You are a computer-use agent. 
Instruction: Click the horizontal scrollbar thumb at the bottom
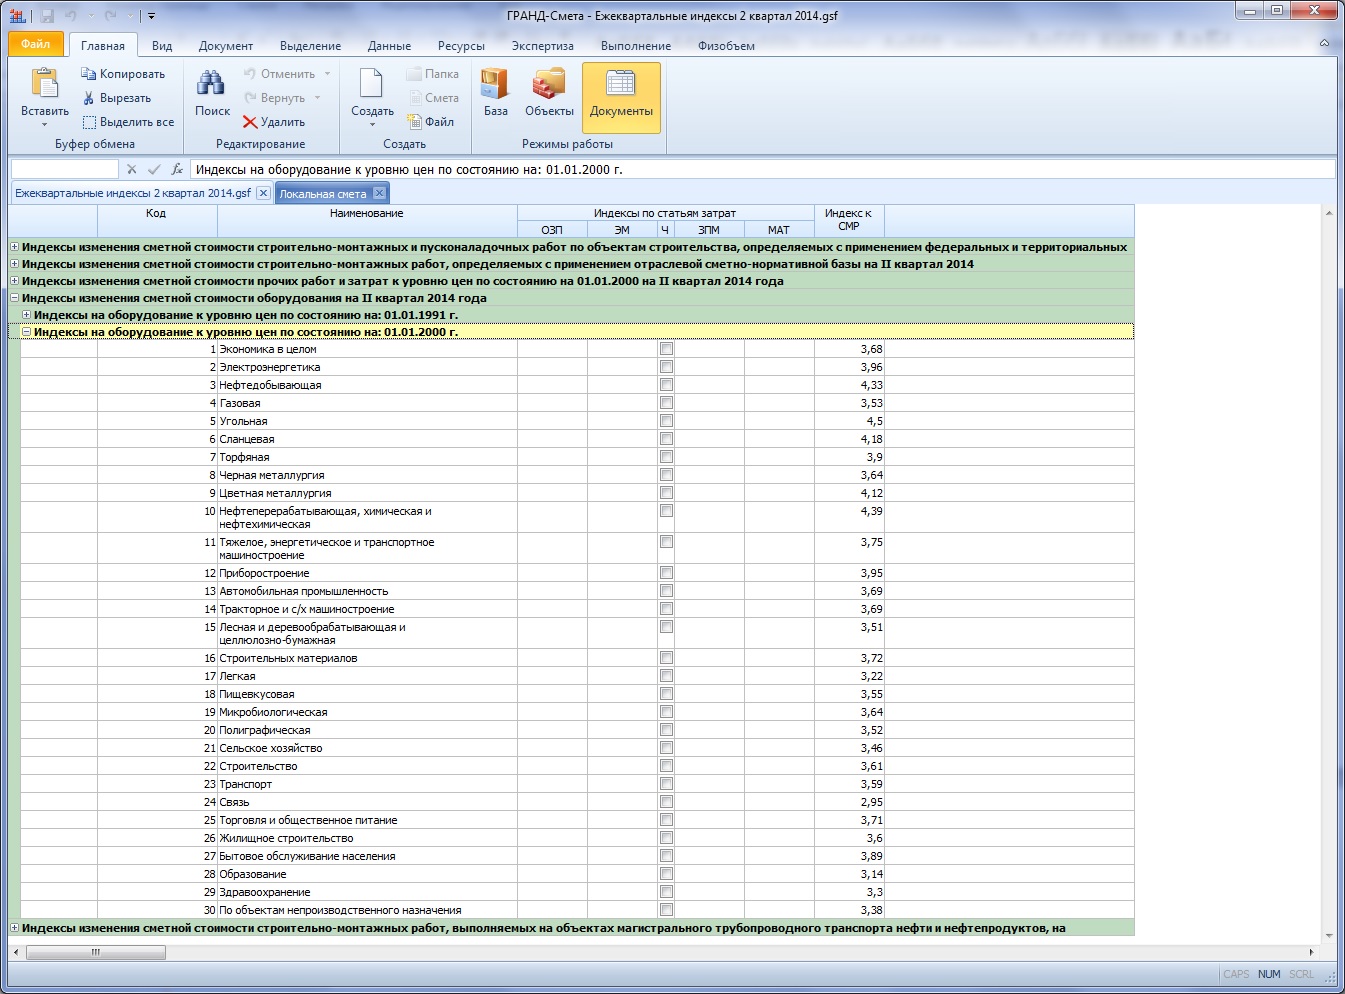coord(95,953)
